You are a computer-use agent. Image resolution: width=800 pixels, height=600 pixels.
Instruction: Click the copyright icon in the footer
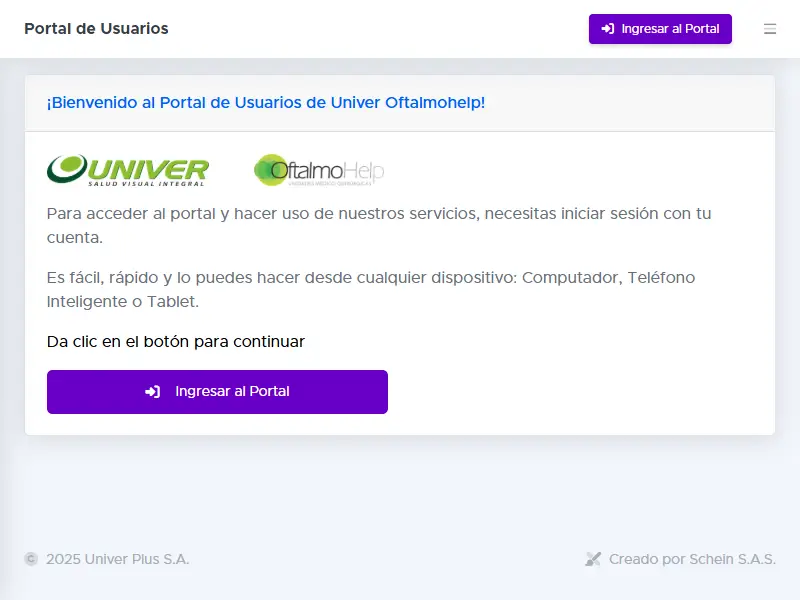(x=31, y=559)
